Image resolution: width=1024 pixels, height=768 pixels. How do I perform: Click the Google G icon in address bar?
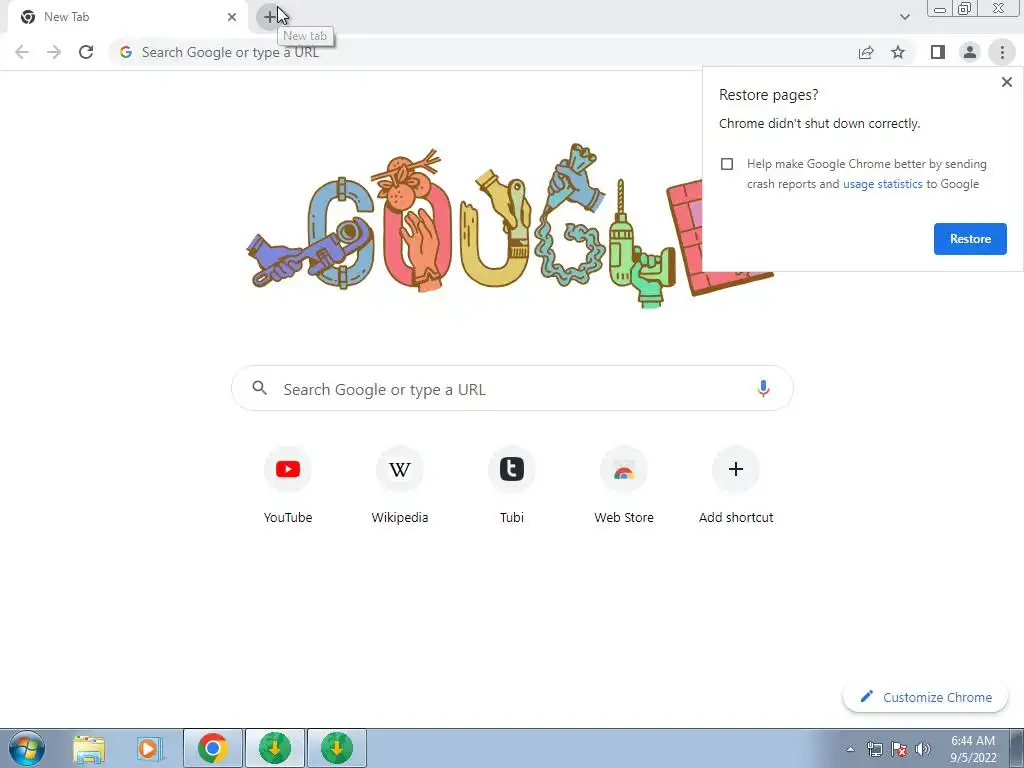pyautogui.click(x=126, y=52)
